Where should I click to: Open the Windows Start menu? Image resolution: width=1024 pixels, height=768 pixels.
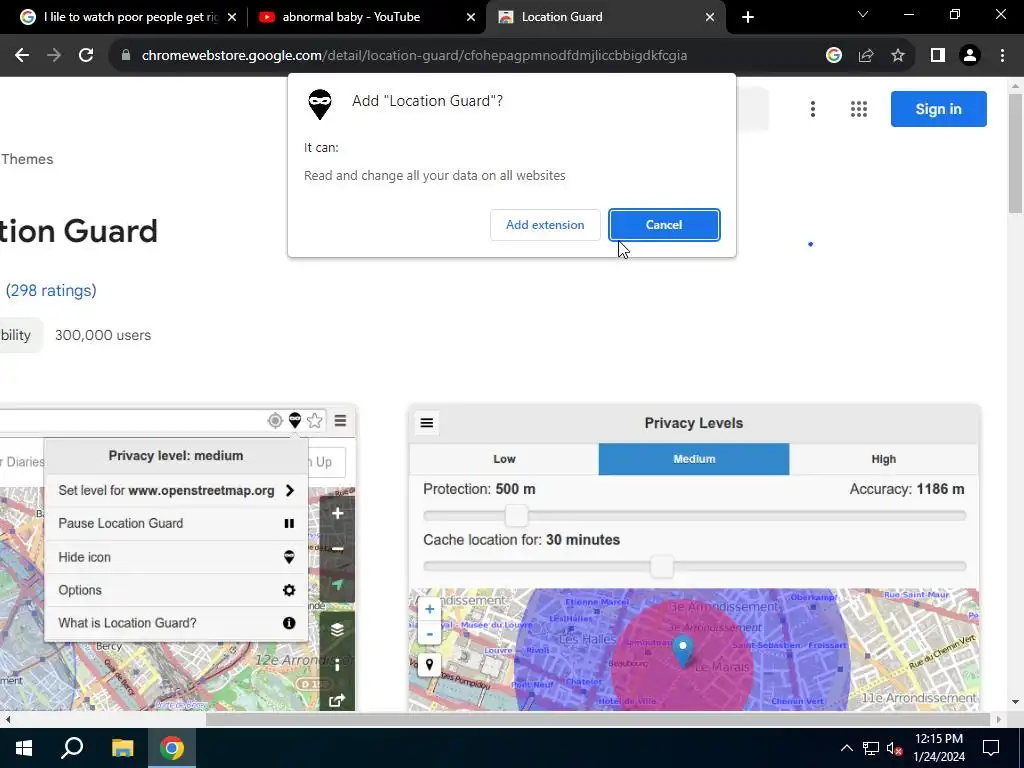(24, 748)
